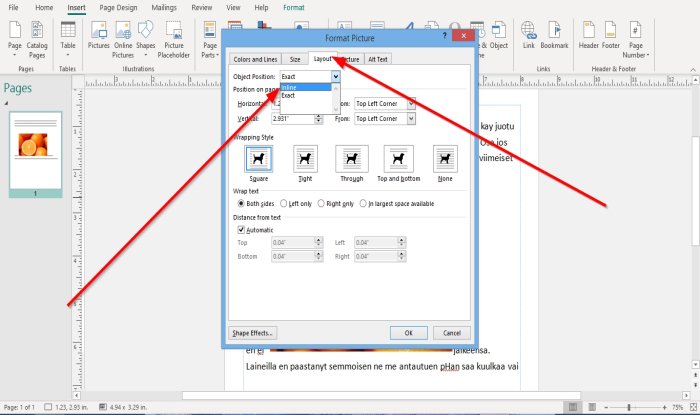Uncheck the Automatic distance checkbox
700x415 pixels.
[241, 230]
